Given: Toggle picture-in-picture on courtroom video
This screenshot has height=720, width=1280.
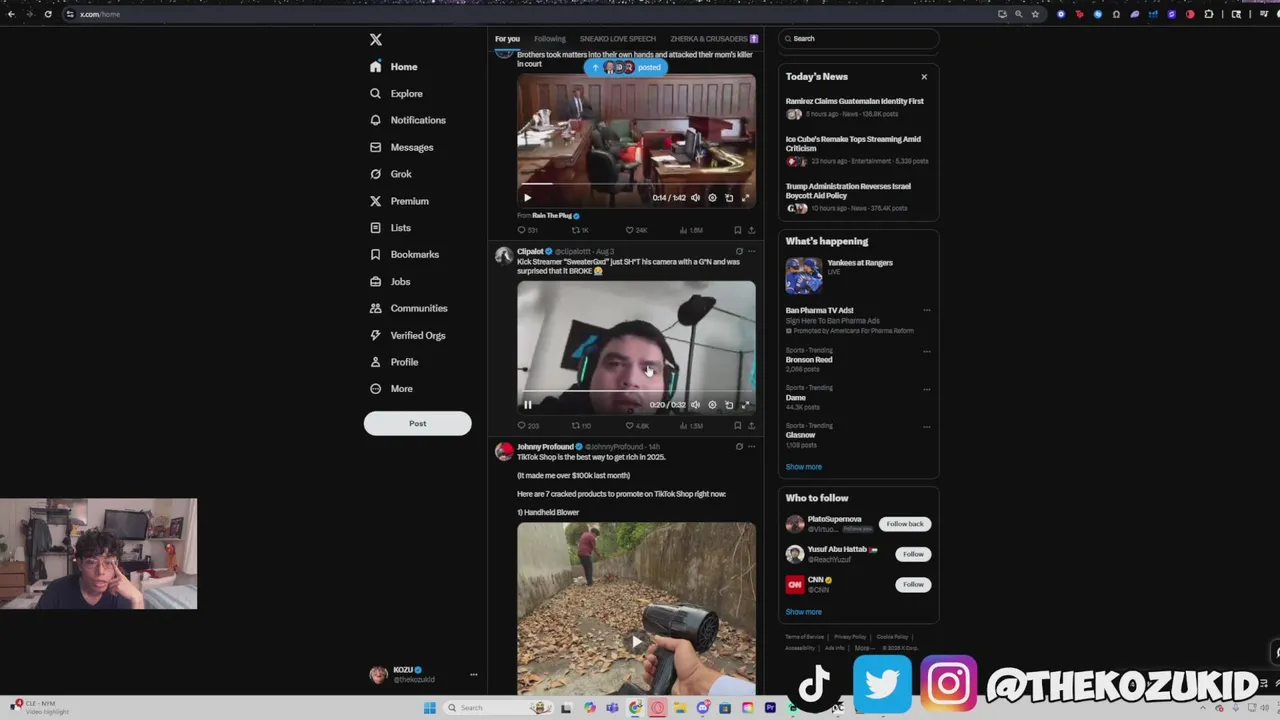Looking at the screenshot, I should [729, 198].
